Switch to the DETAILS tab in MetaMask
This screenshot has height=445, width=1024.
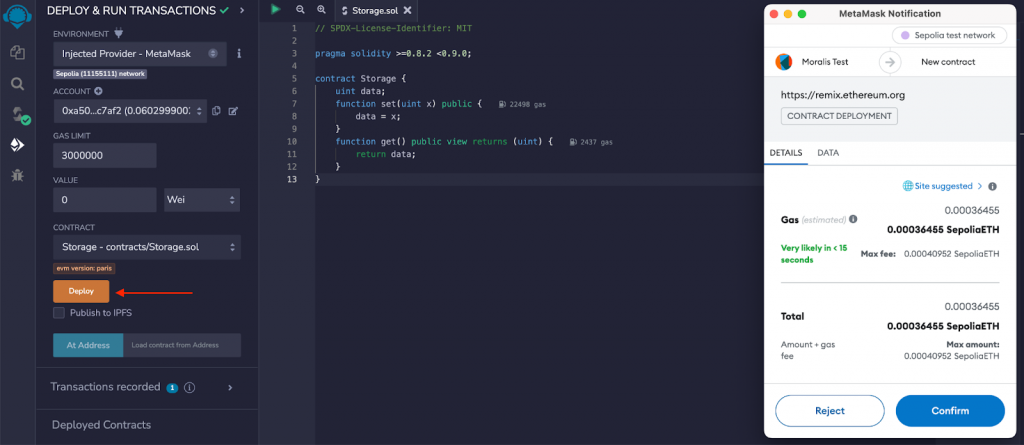786,152
